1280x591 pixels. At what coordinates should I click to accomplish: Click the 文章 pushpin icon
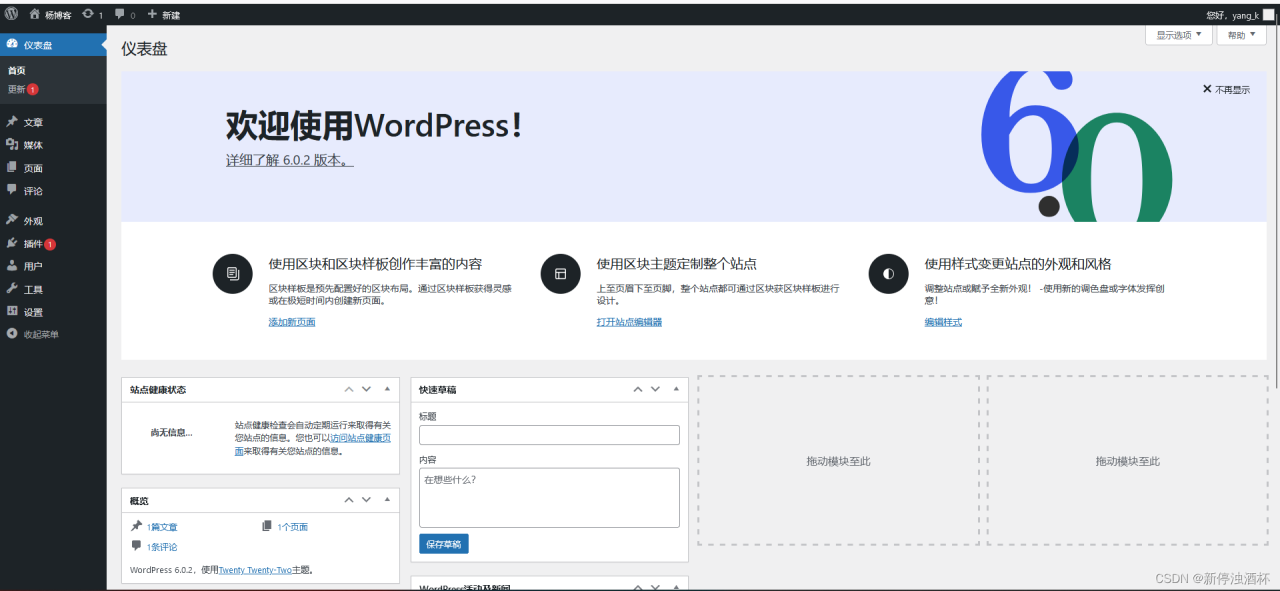[x=12, y=122]
